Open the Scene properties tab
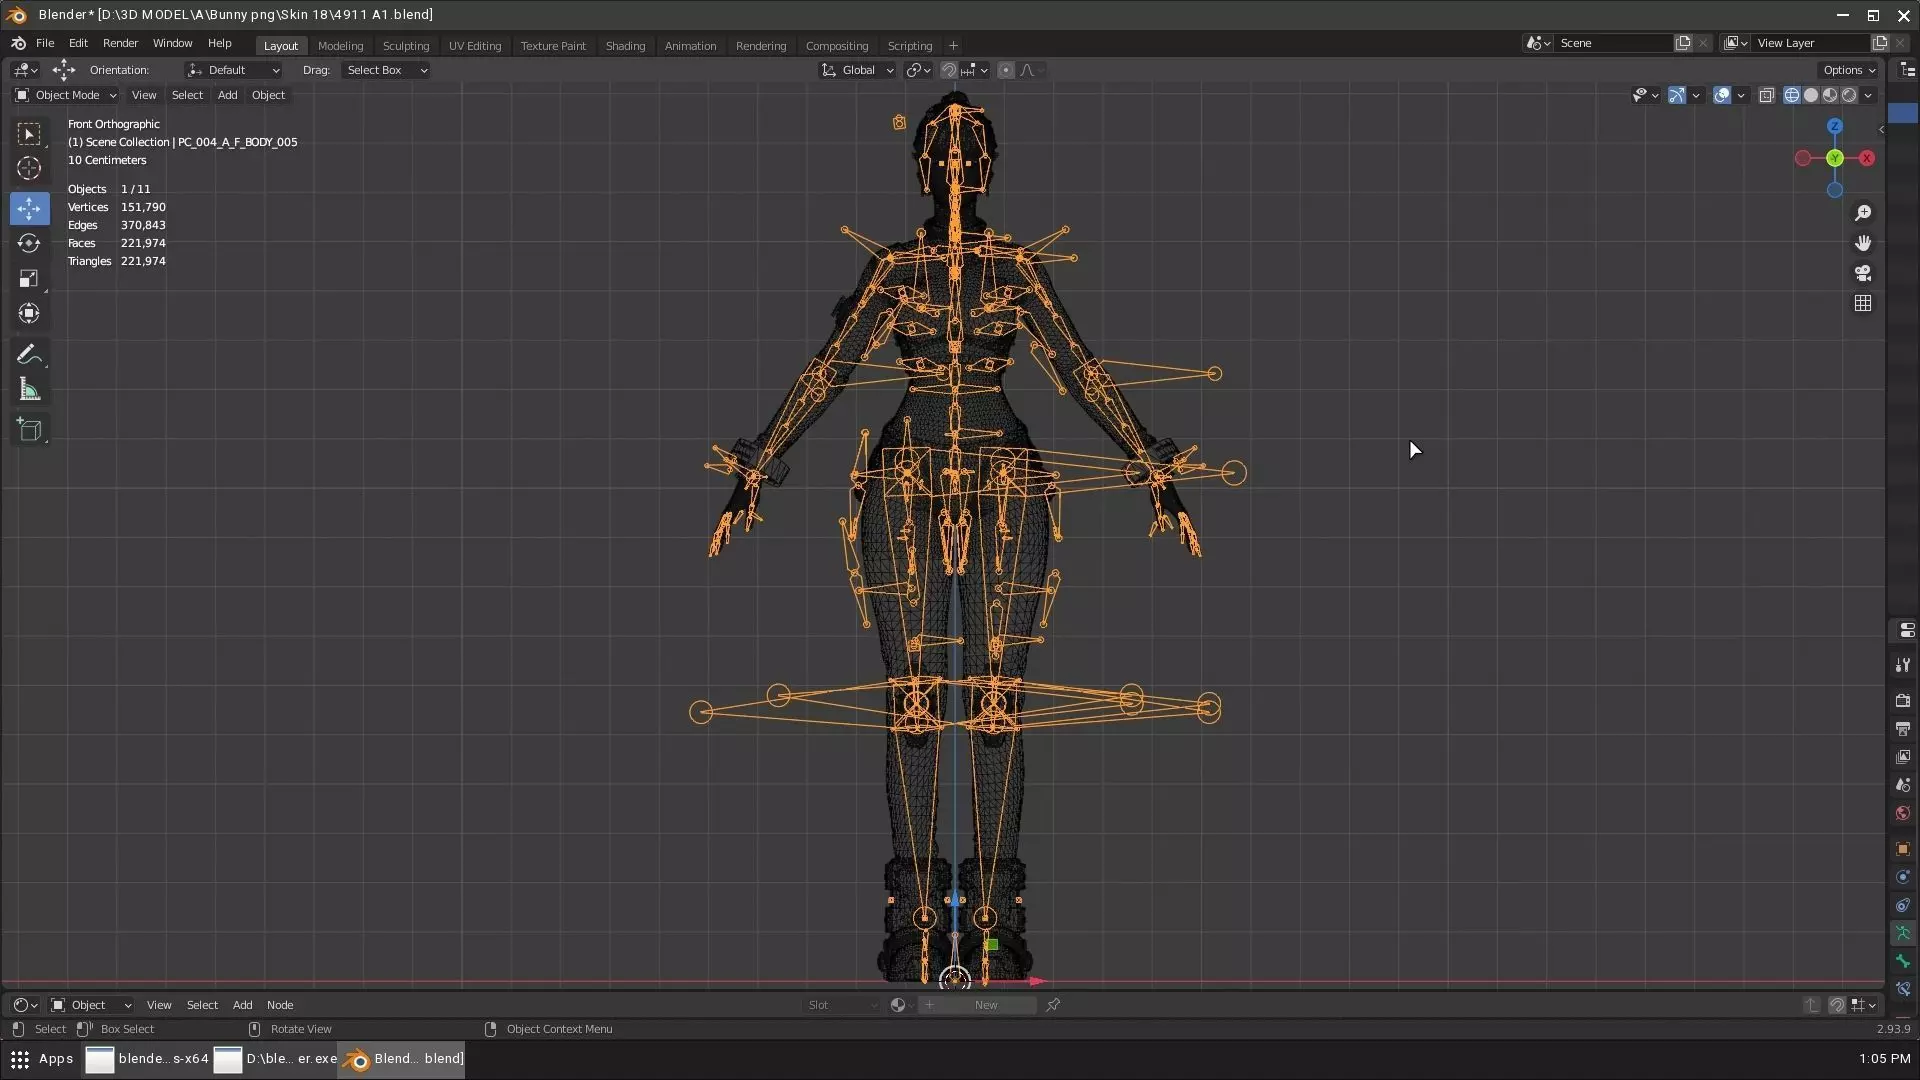This screenshot has height=1080, width=1920. (1903, 784)
